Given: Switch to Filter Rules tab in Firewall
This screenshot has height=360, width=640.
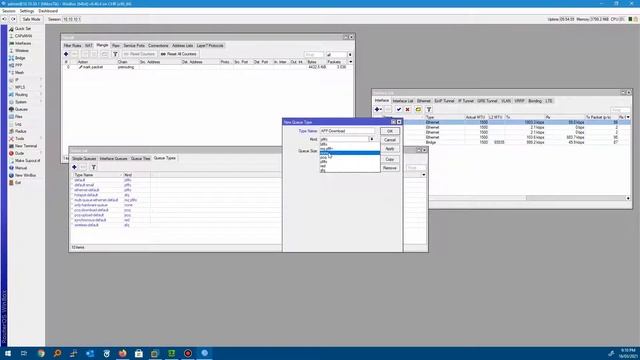Looking at the screenshot, I should tap(73, 46).
